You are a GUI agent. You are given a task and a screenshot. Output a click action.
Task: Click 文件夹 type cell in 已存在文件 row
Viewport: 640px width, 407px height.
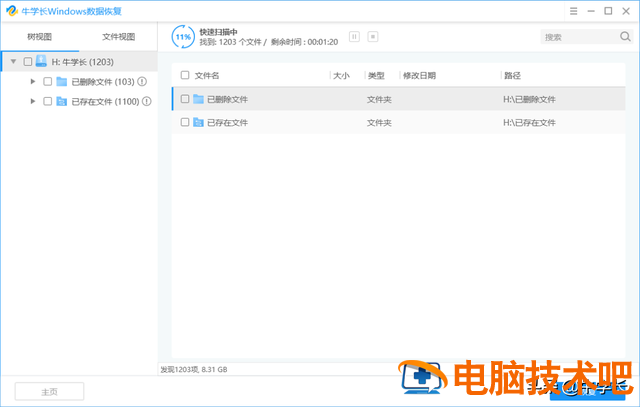(379, 122)
